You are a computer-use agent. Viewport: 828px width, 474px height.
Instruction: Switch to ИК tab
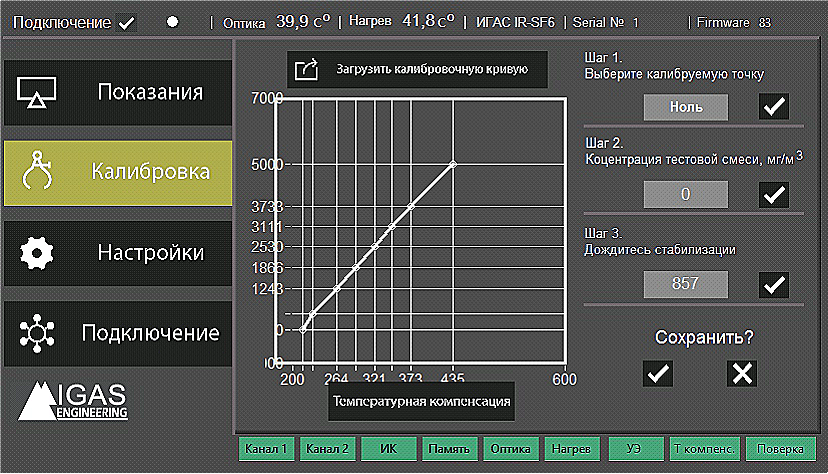[x=389, y=449]
